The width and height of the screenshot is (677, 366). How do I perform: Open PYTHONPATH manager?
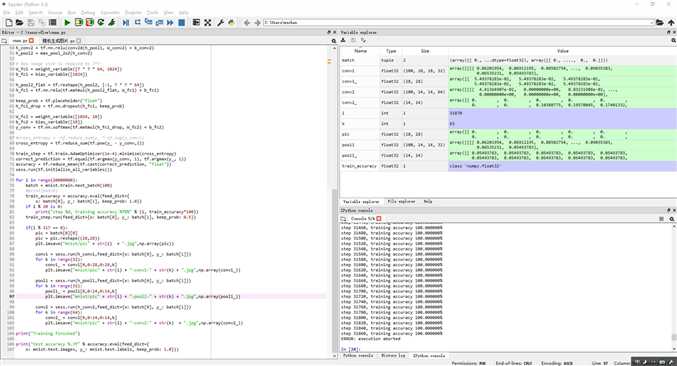[231, 22]
